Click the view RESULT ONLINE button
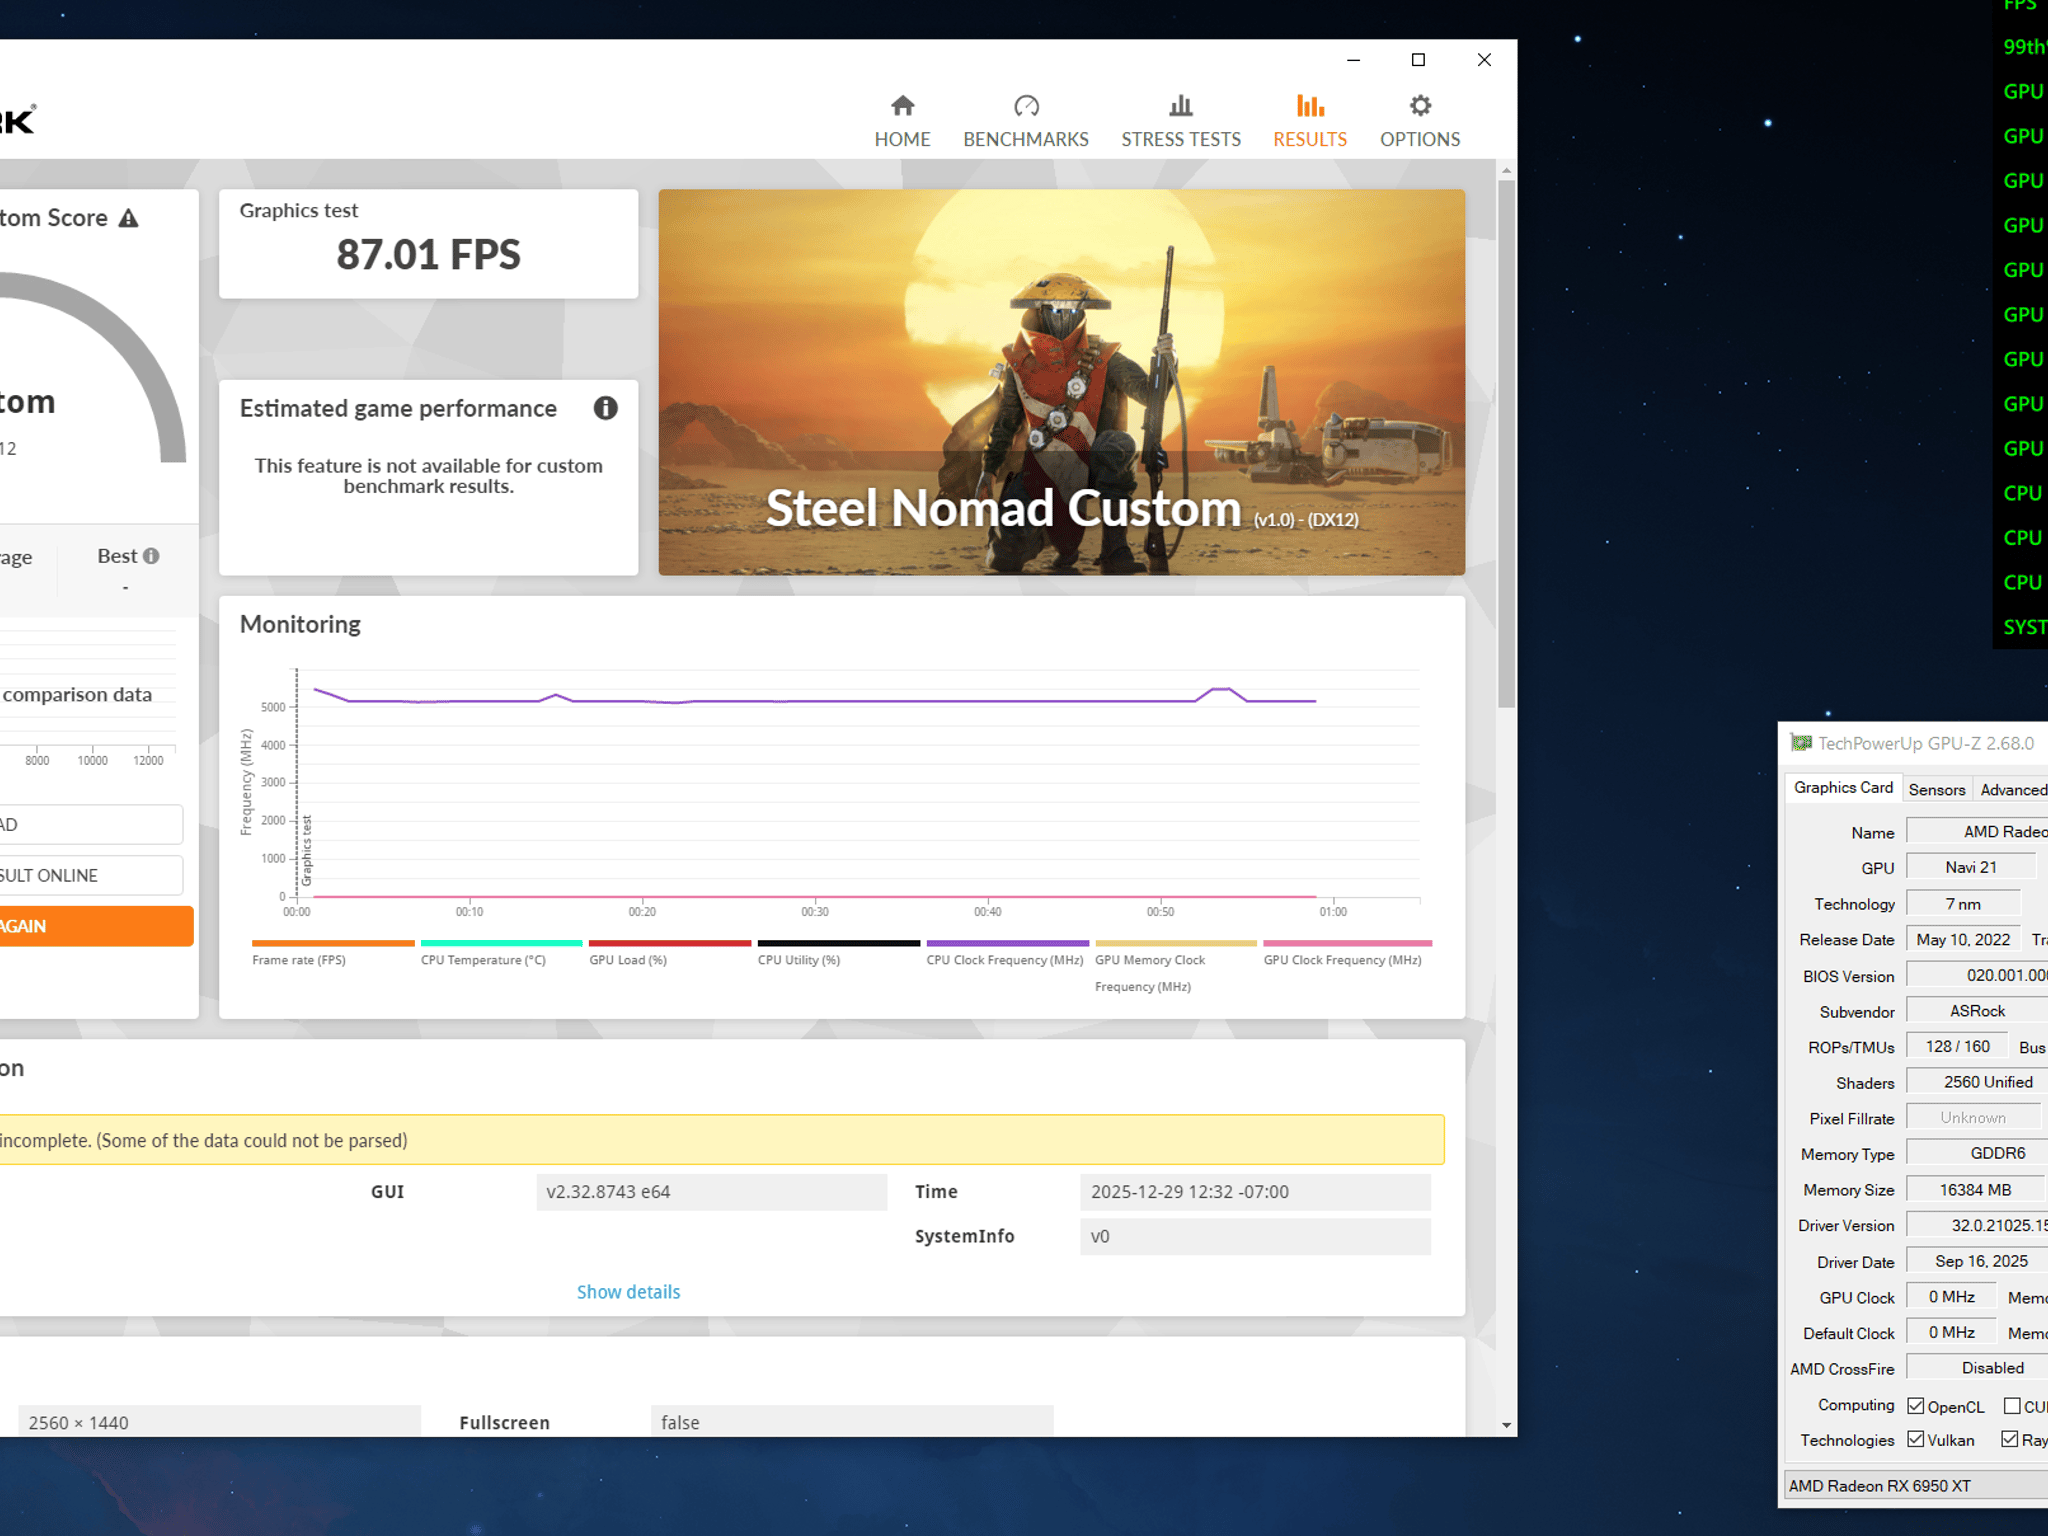This screenshot has width=2048, height=1536. tap(91, 875)
